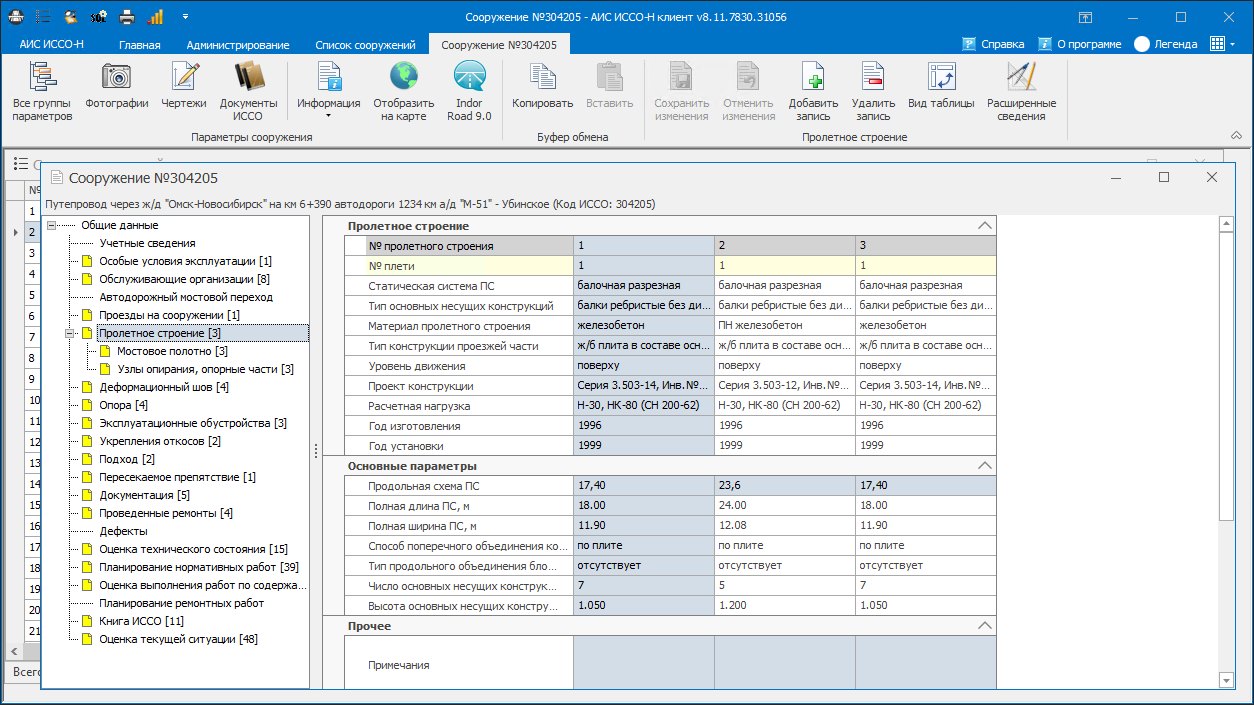1254x705 pixels.
Task: Collapse the Пролетное строение section
Action: click(x=985, y=226)
